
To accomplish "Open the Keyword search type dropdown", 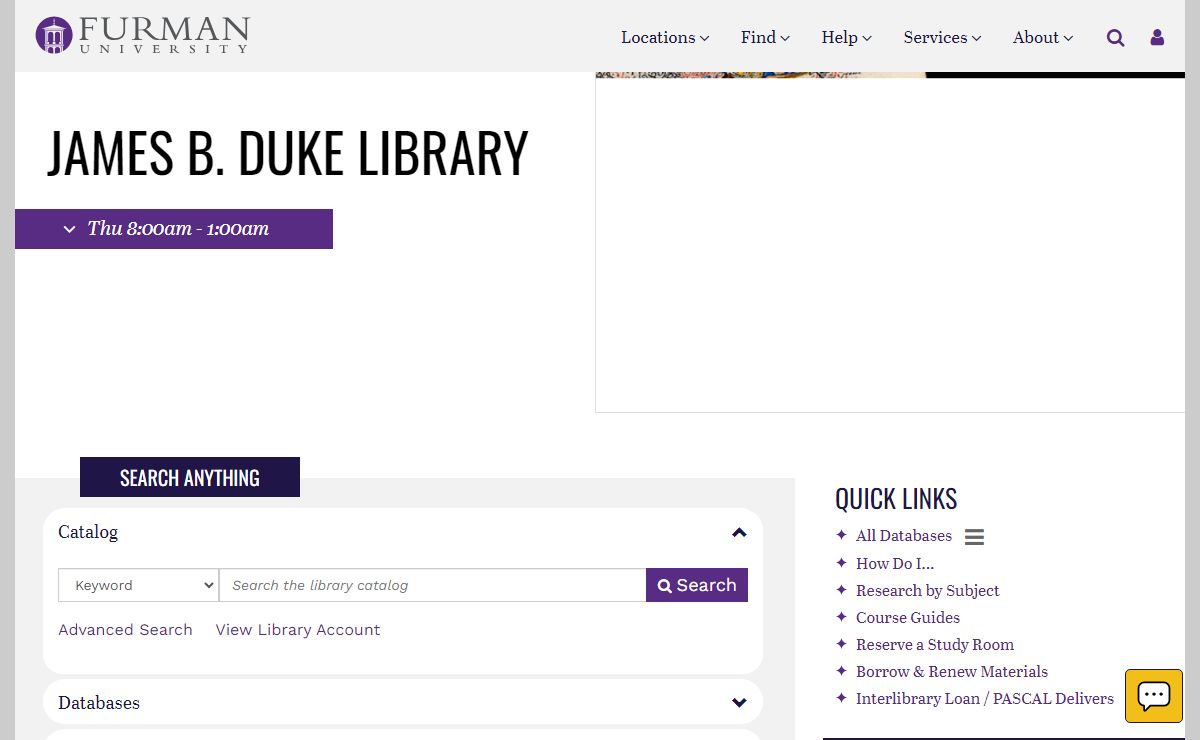I will 138,585.
